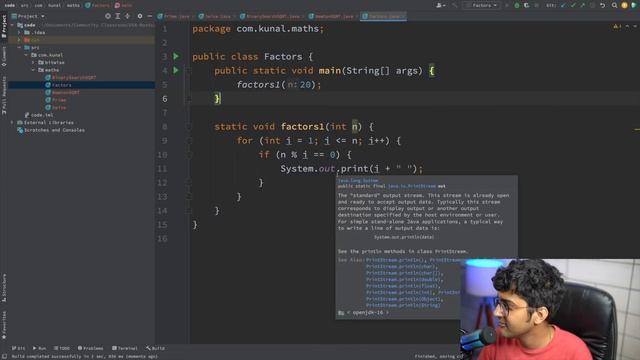Expand External Libraries in project tree

point(12,122)
